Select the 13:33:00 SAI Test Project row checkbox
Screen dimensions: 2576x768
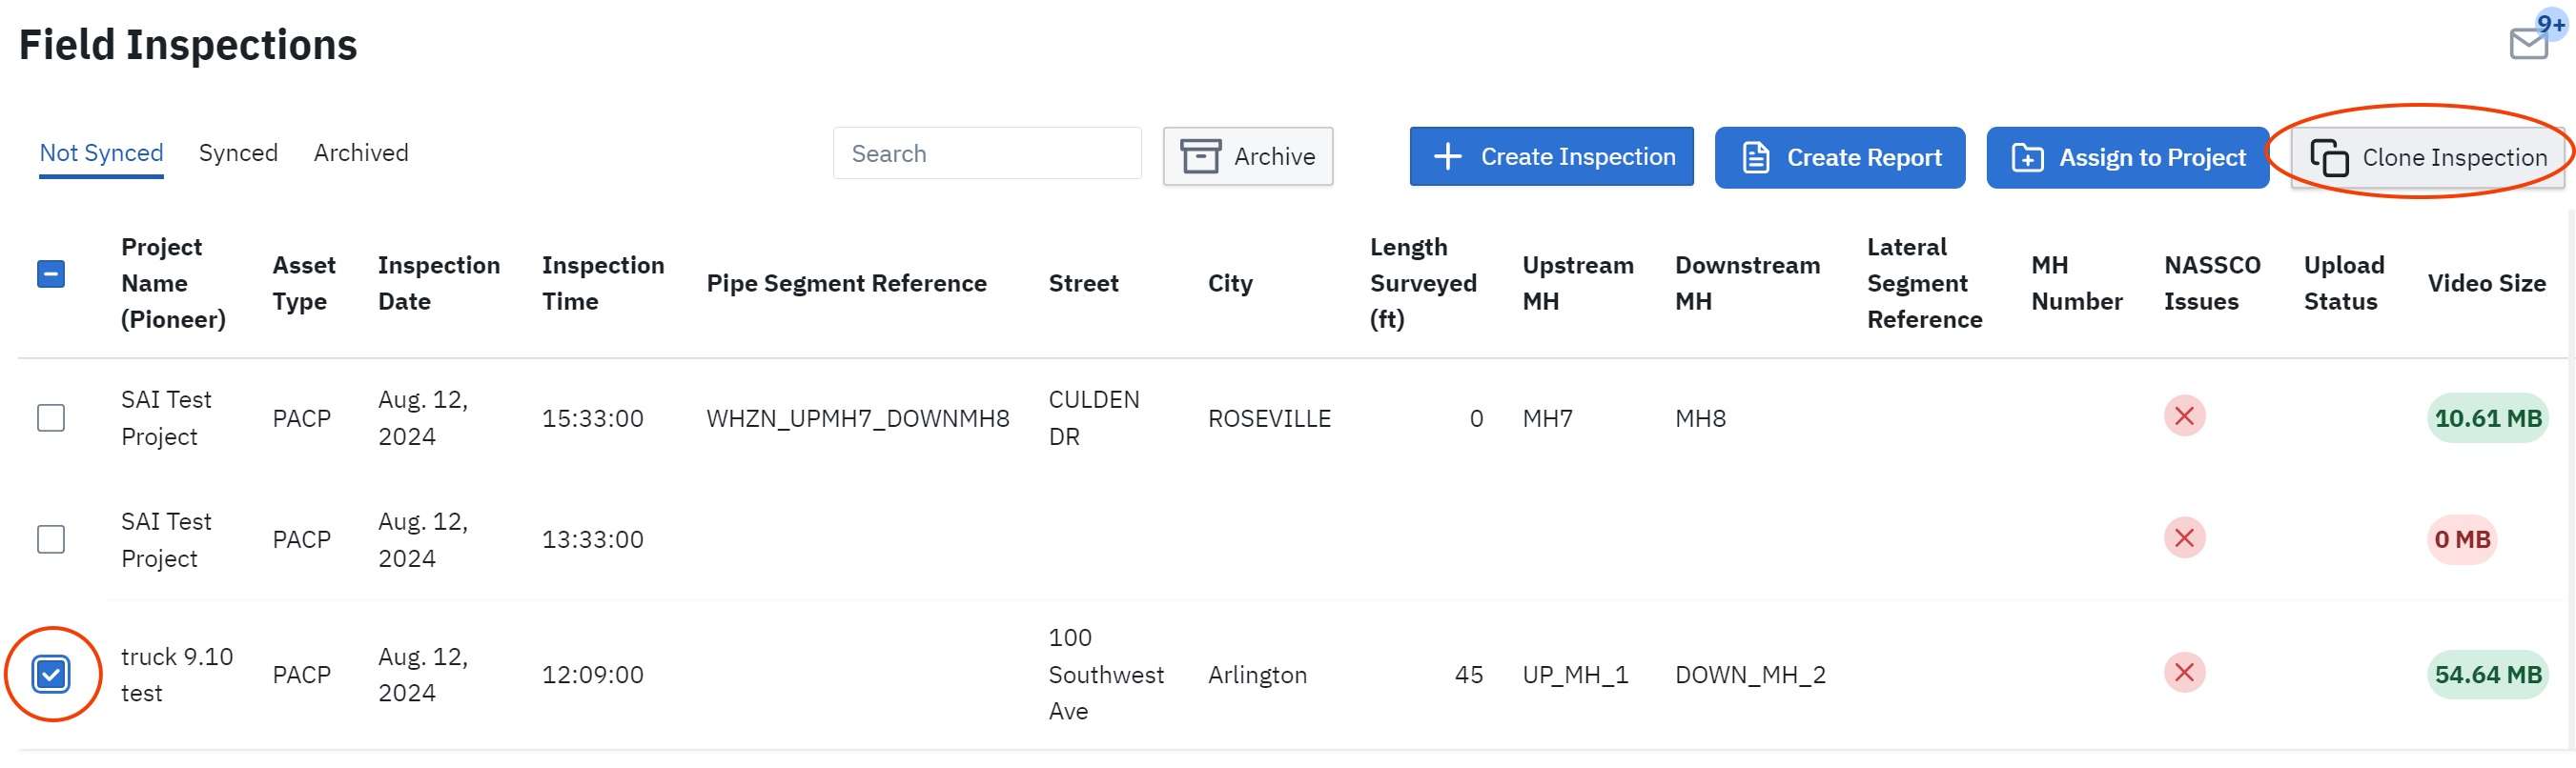tap(51, 540)
